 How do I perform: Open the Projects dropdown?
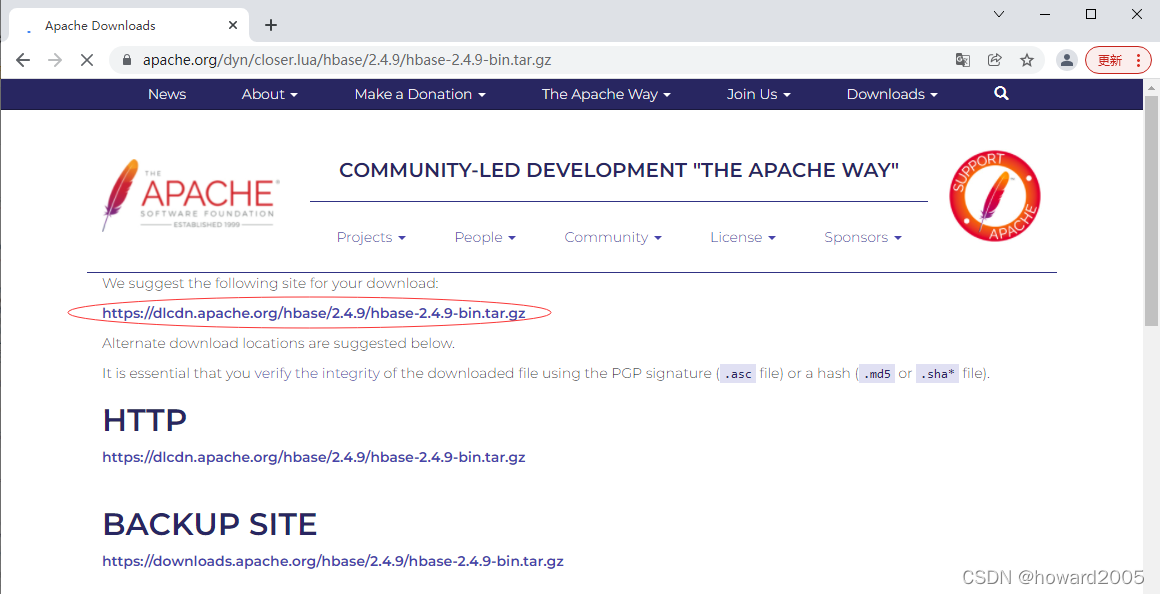371,237
